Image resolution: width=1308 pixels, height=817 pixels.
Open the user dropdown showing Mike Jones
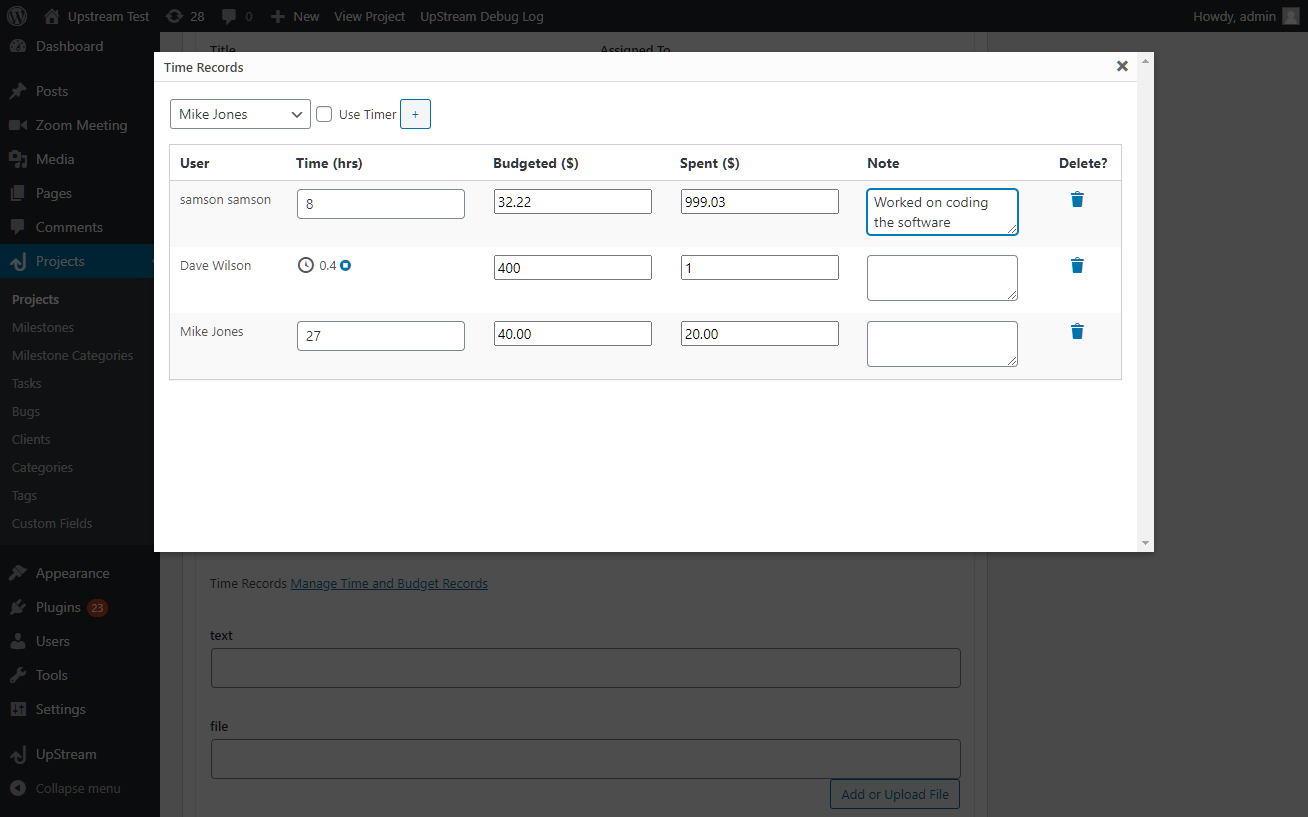pyautogui.click(x=240, y=114)
